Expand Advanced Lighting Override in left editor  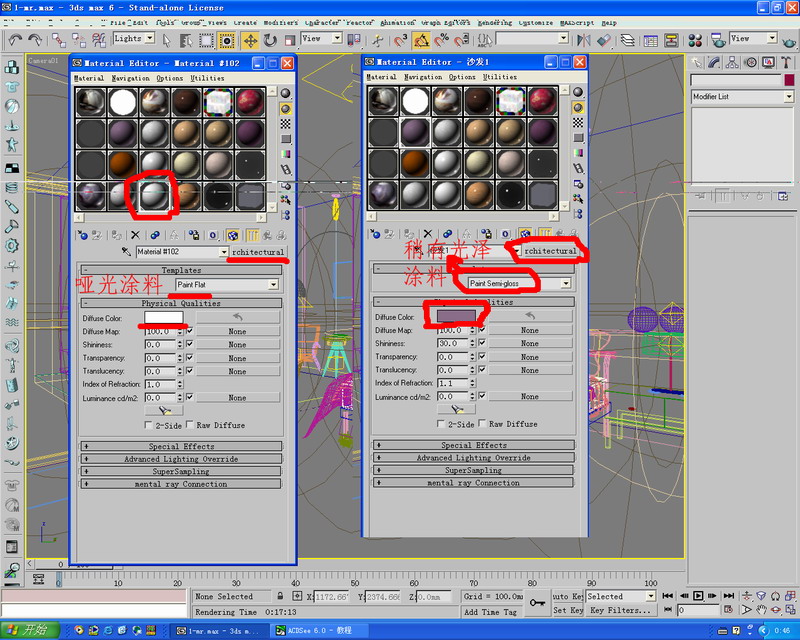click(x=181, y=459)
